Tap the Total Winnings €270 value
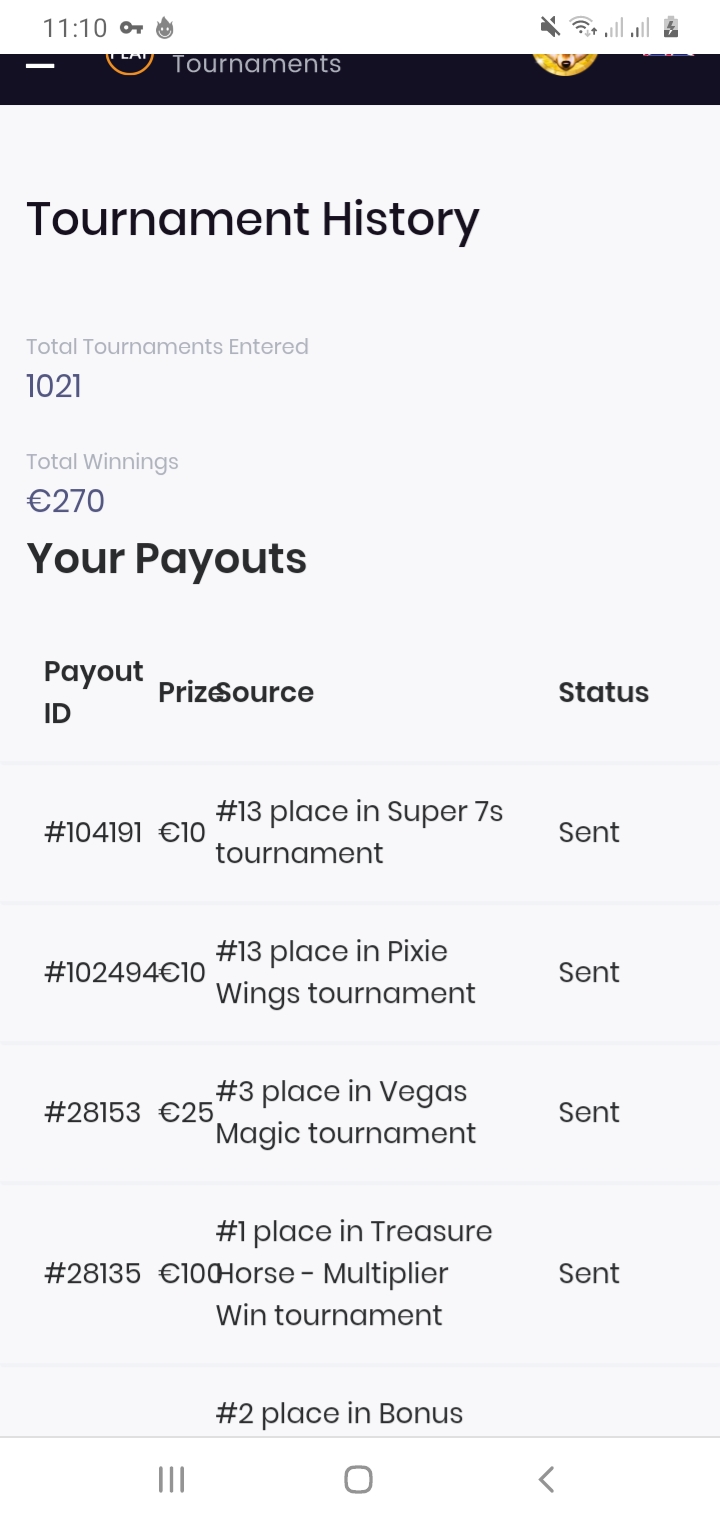 65,501
